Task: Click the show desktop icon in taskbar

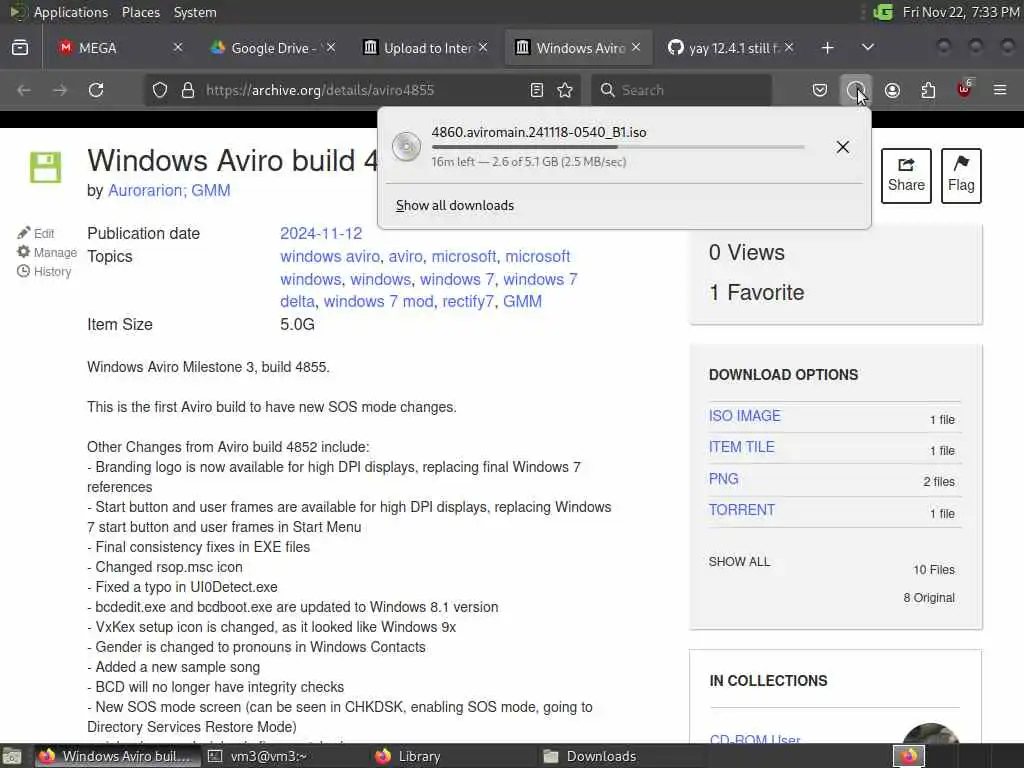Action: point(12,756)
